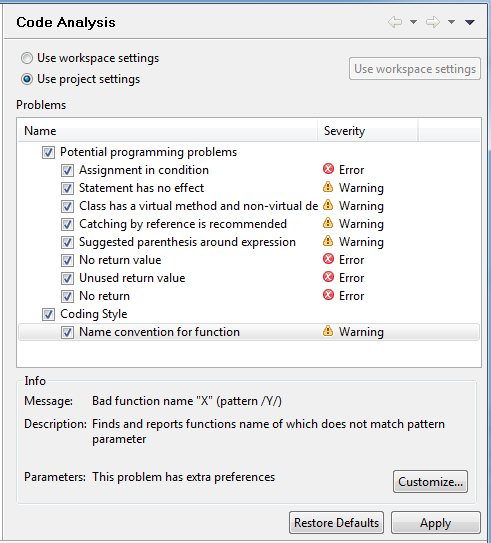The width and height of the screenshot is (491, 543).
Task: Click the Warning icon for Statement has no effect
Action: [x=328, y=187]
